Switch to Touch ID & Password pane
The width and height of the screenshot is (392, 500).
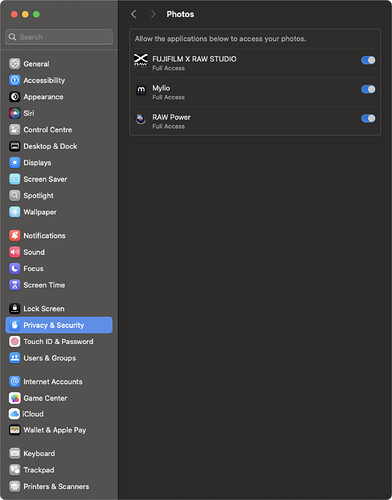(x=59, y=342)
